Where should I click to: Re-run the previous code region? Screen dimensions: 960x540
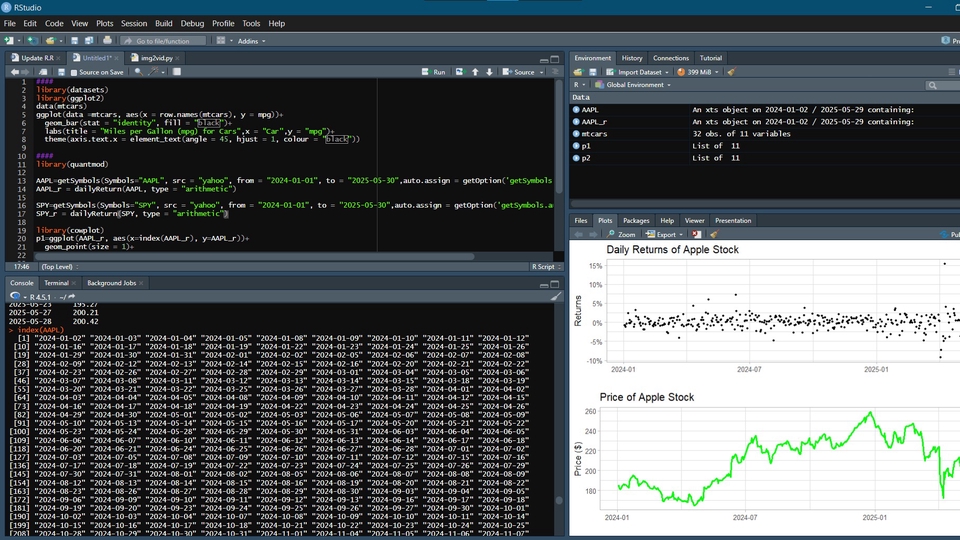pyautogui.click(x=460, y=72)
